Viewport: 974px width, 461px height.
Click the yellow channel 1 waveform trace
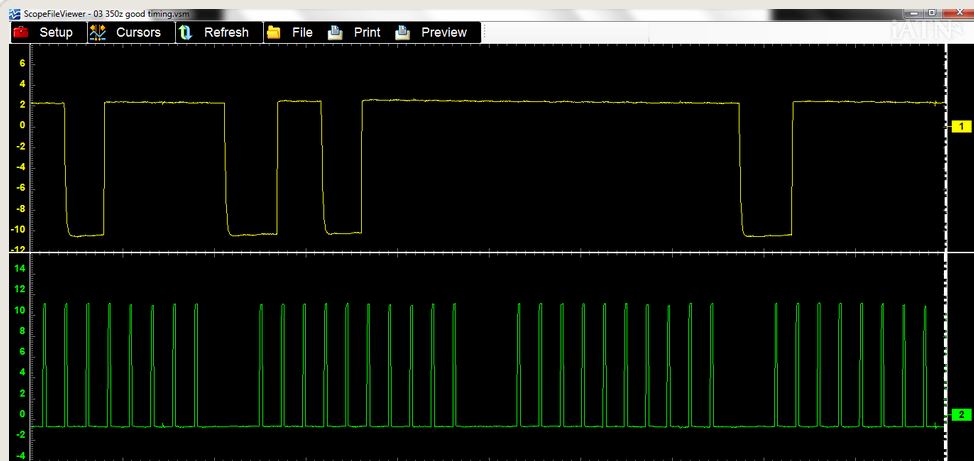tap(500, 102)
